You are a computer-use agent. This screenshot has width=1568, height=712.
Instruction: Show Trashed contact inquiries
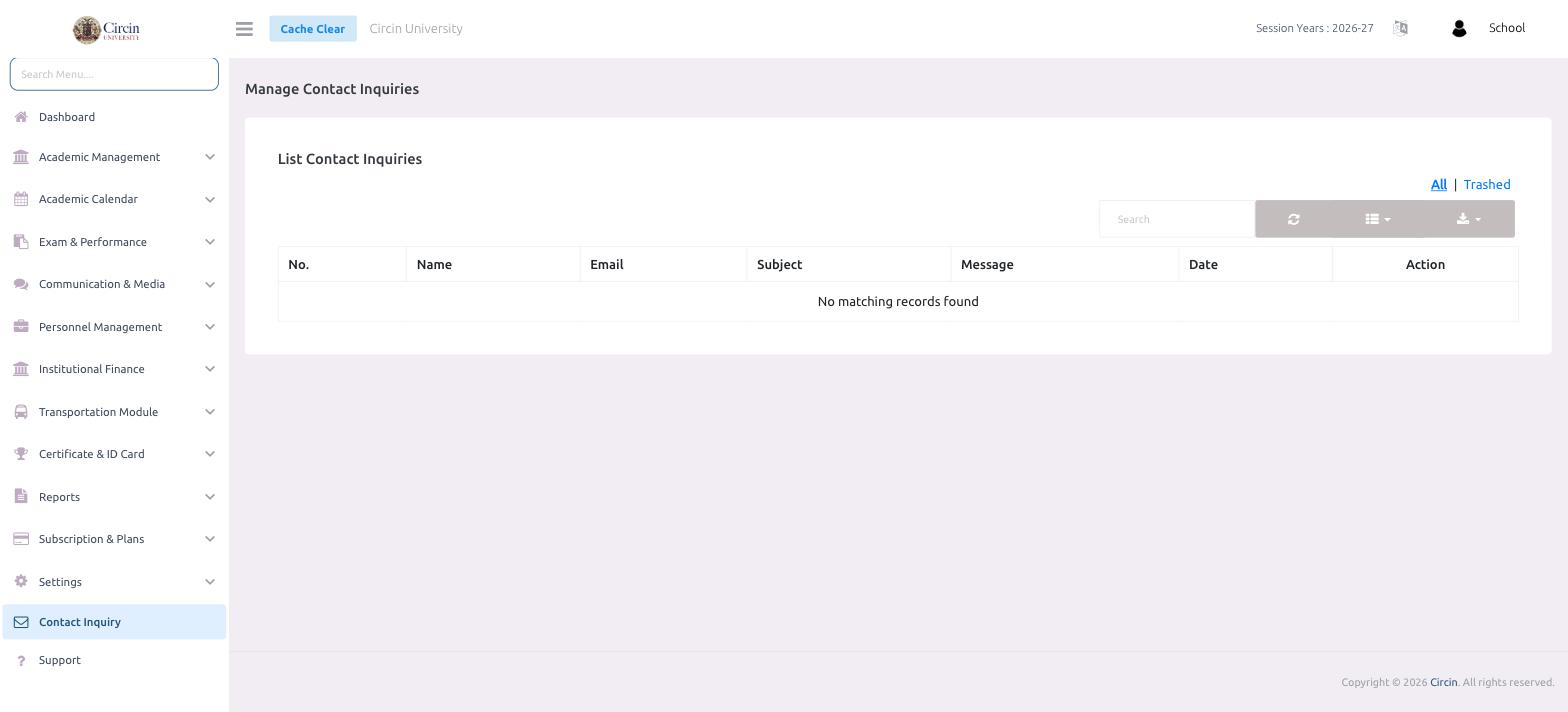tap(1487, 184)
